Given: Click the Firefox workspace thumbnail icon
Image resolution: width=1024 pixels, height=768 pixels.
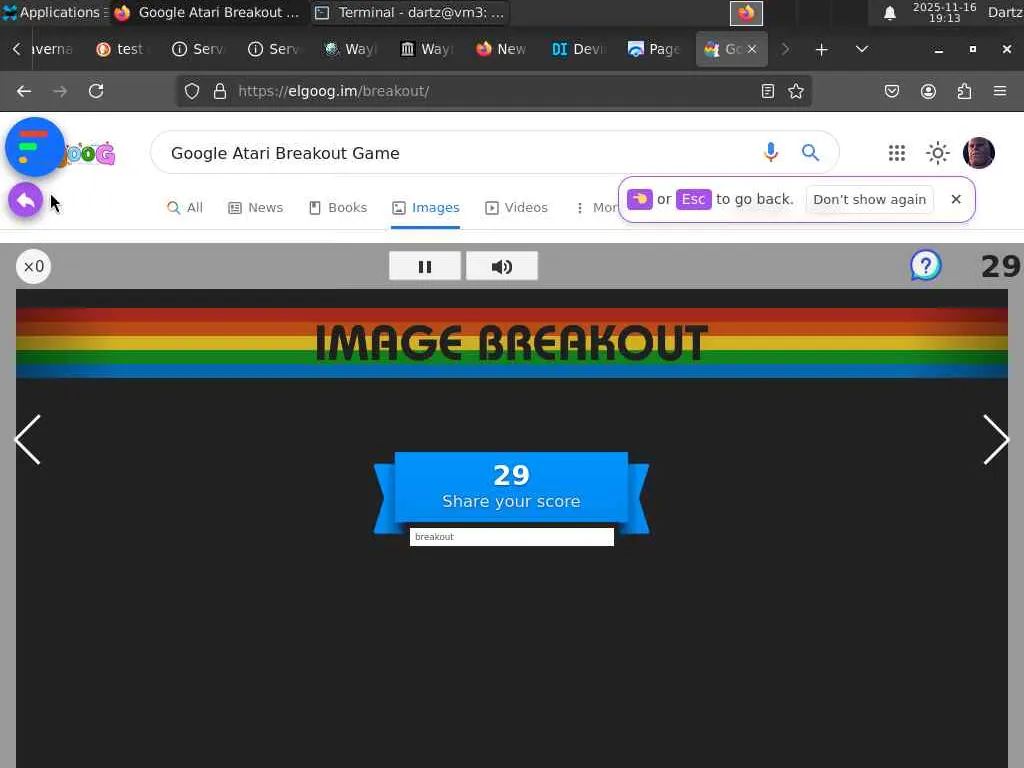Looking at the screenshot, I should (746, 13).
